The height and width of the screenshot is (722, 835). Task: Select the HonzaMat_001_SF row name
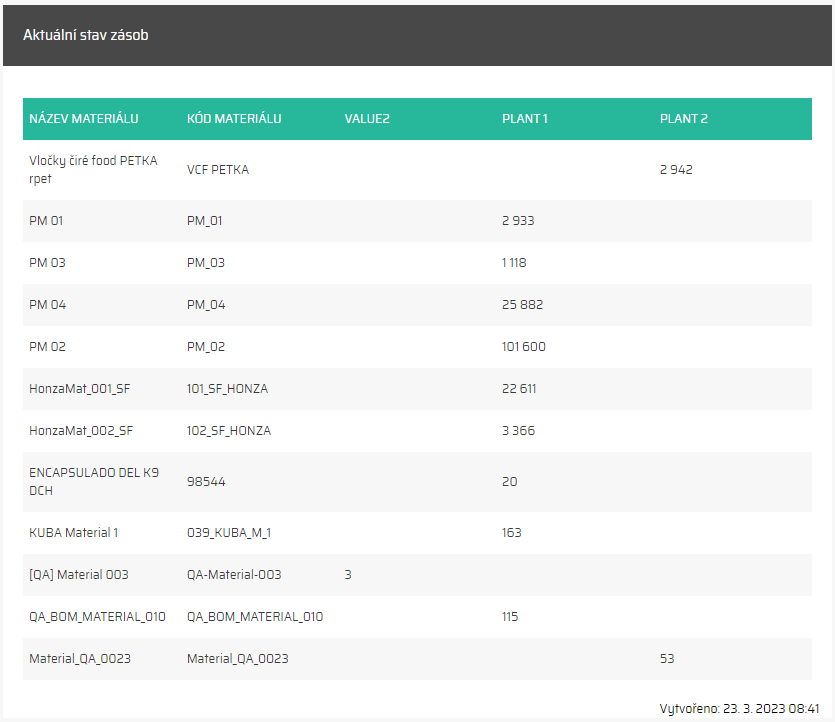81,389
